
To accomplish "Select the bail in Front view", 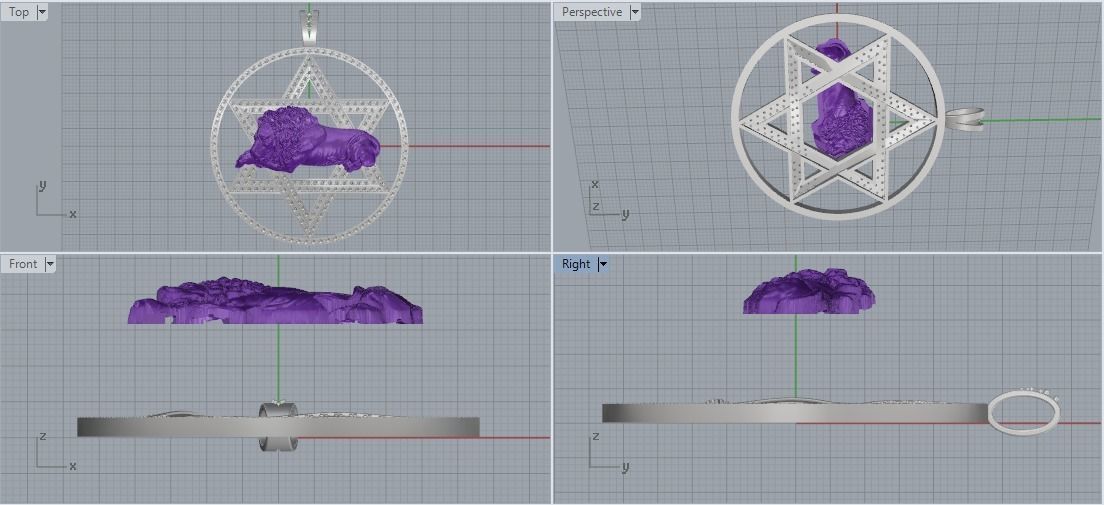I will tap(278, 426).
